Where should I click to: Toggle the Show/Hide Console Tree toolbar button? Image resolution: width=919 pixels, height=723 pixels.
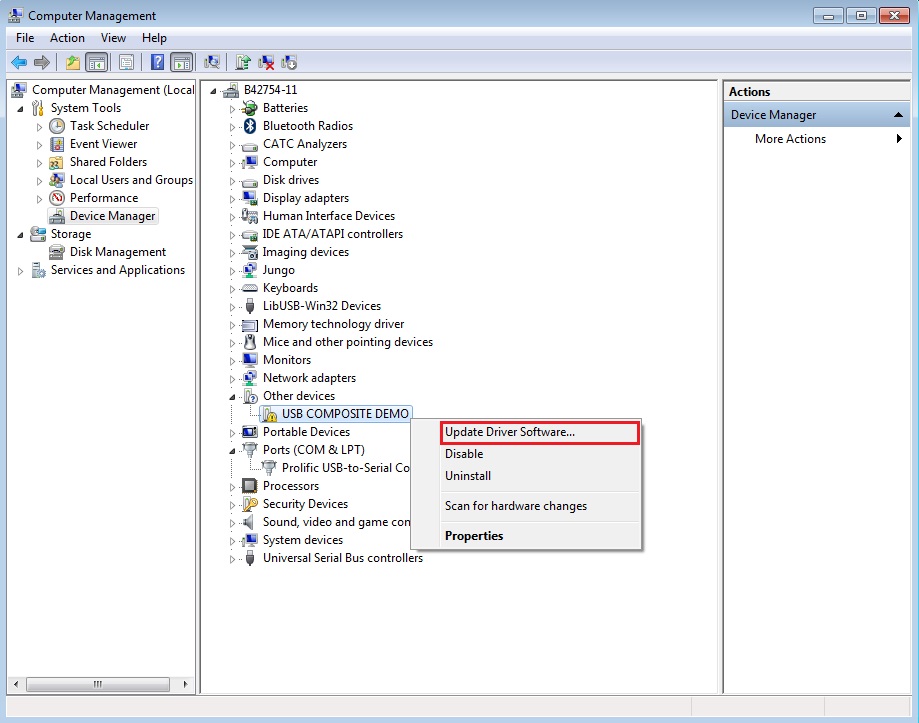pyautogui.click(x=97, y=62)
